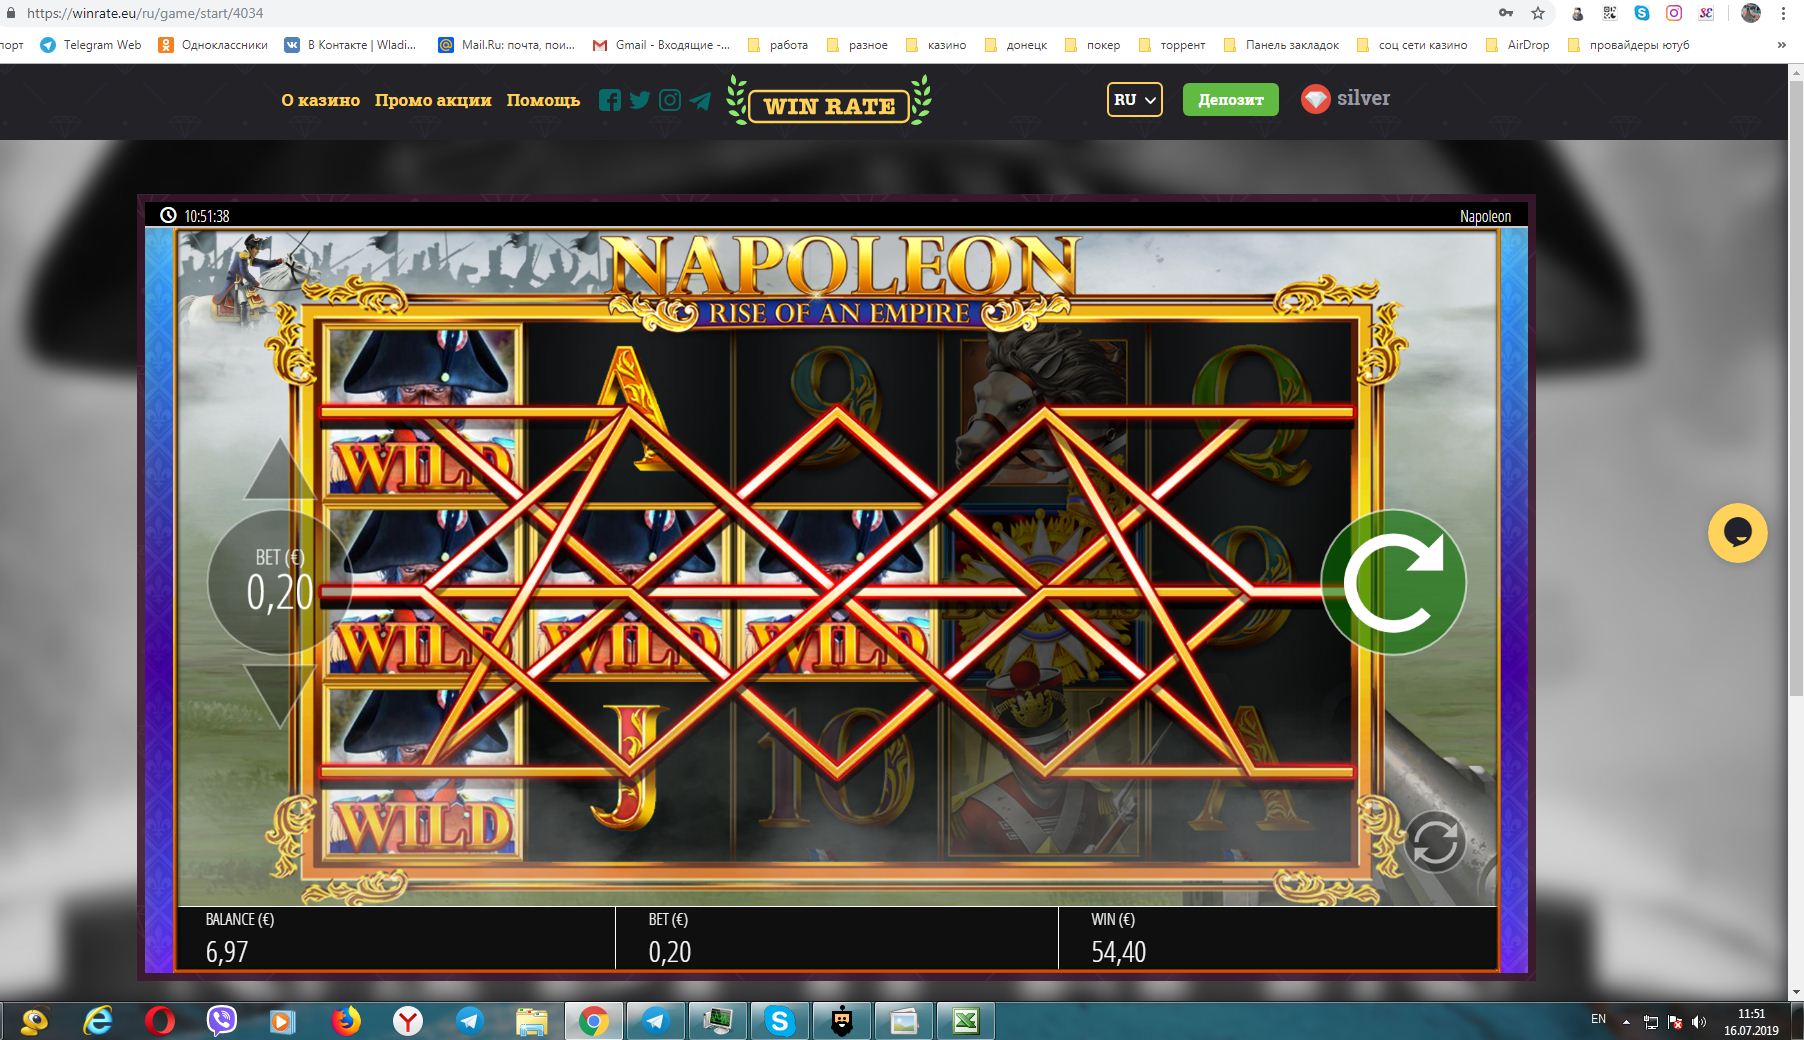Click the WIN (€) value 54,40
The image size is (1804, 1040).
click(1118, 952)
